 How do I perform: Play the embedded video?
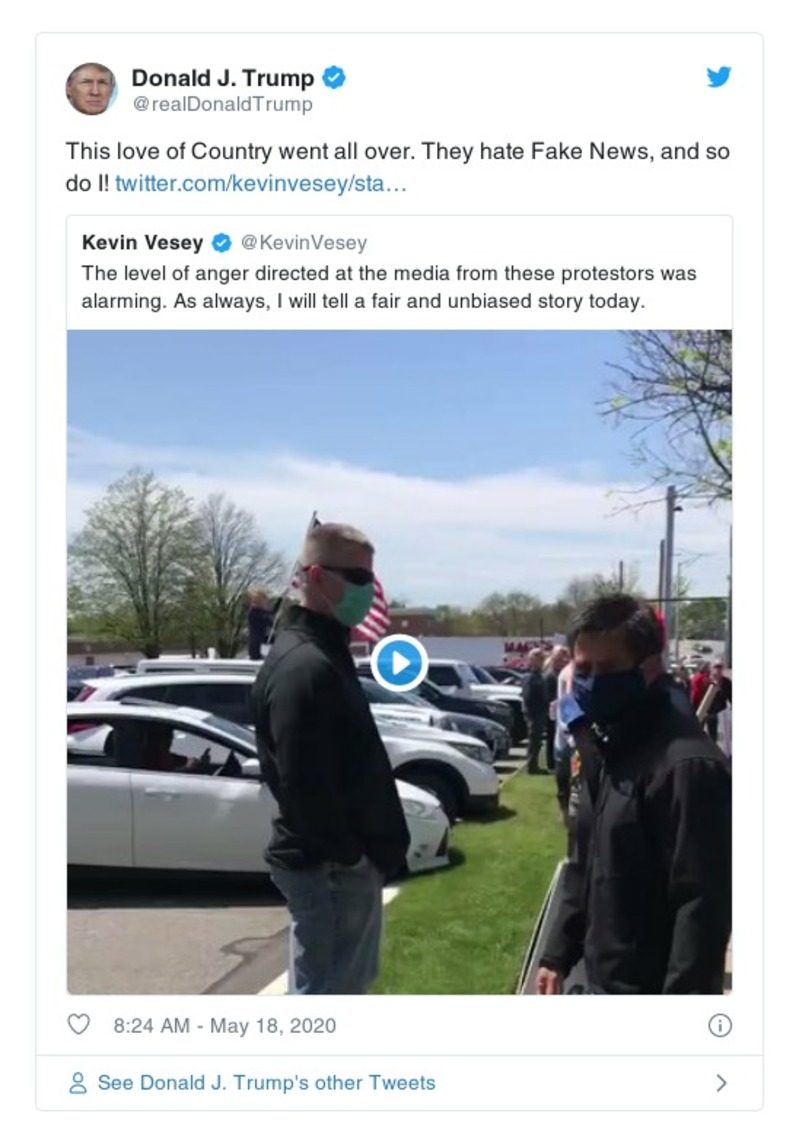(399, 662)
